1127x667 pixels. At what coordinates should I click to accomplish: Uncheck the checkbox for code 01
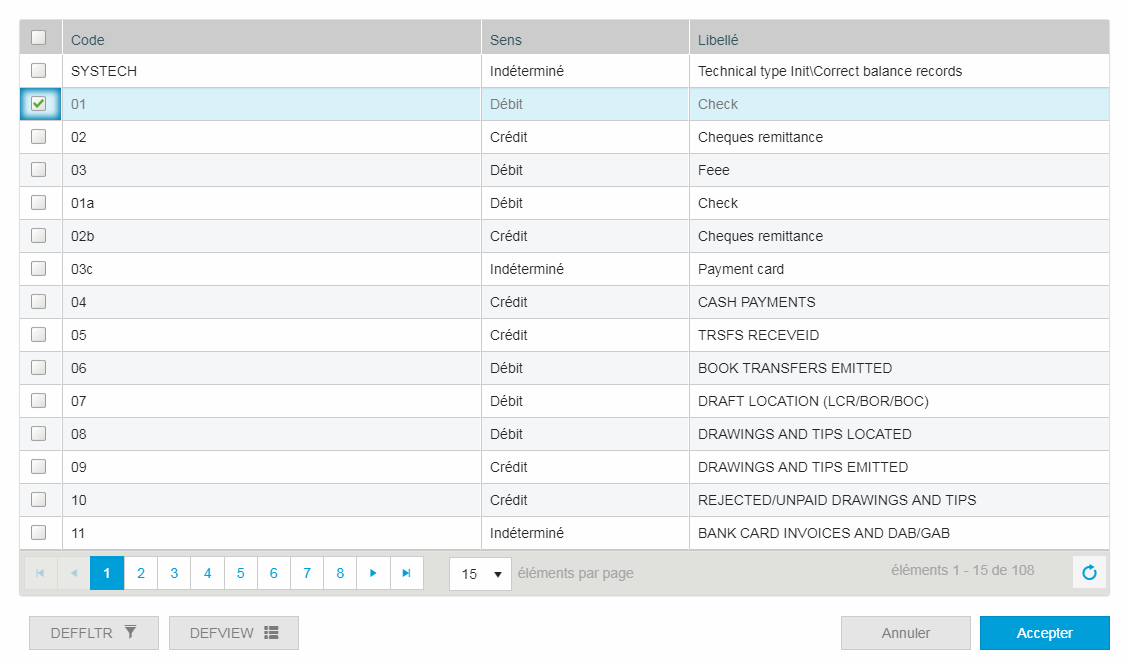click(39, 104)
